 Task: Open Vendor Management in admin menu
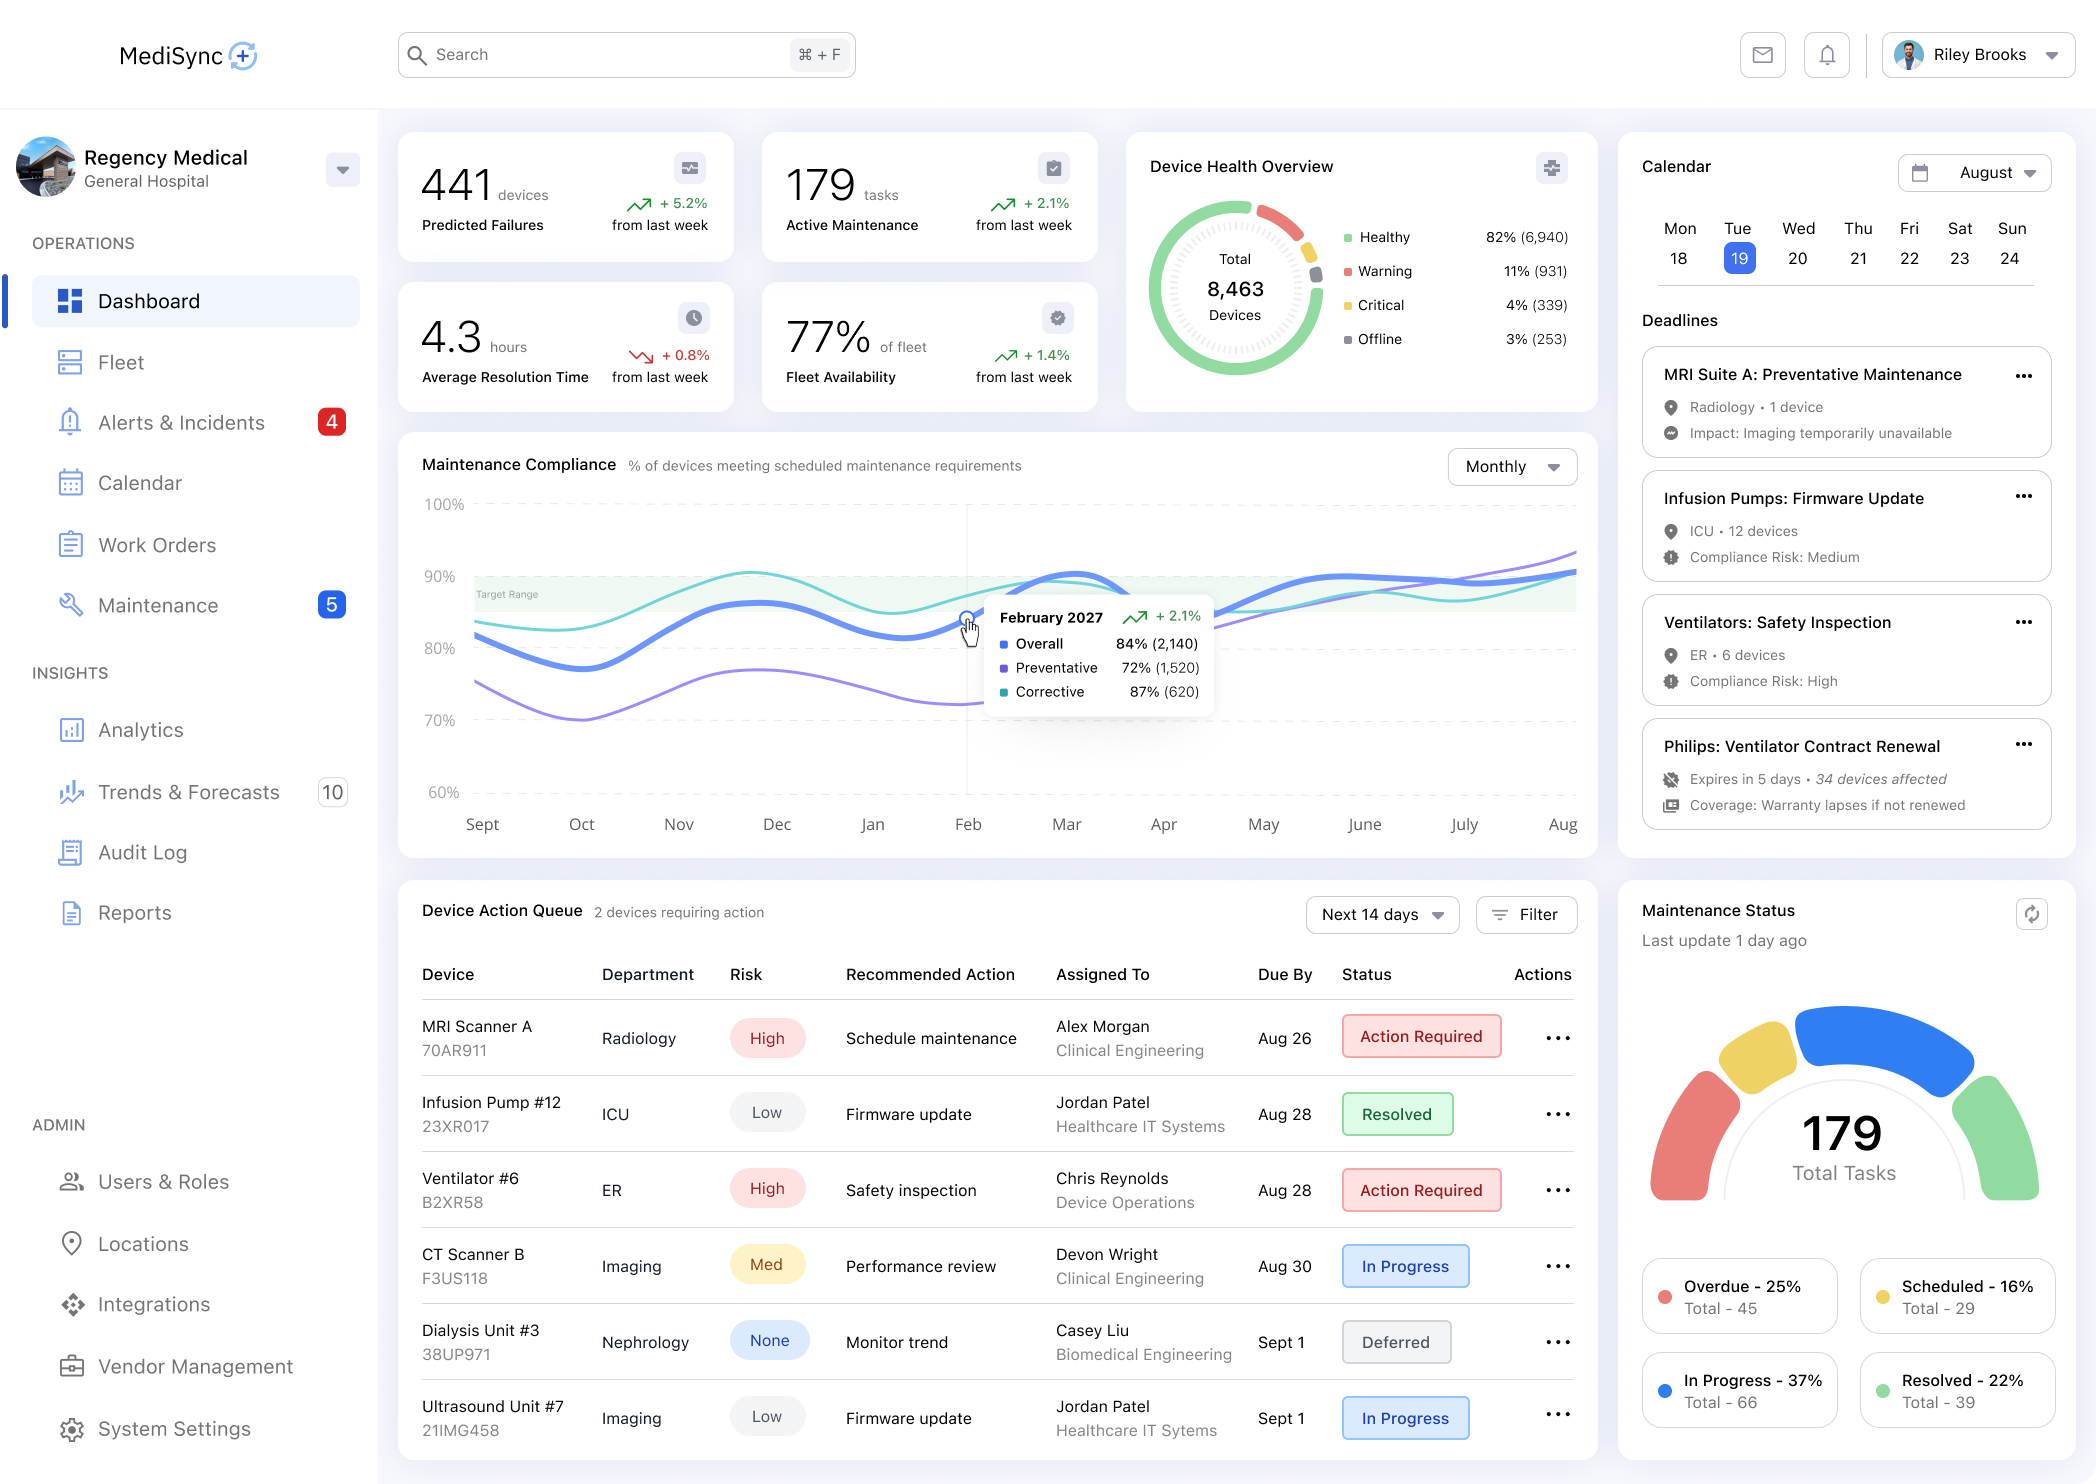[195, 1367]
